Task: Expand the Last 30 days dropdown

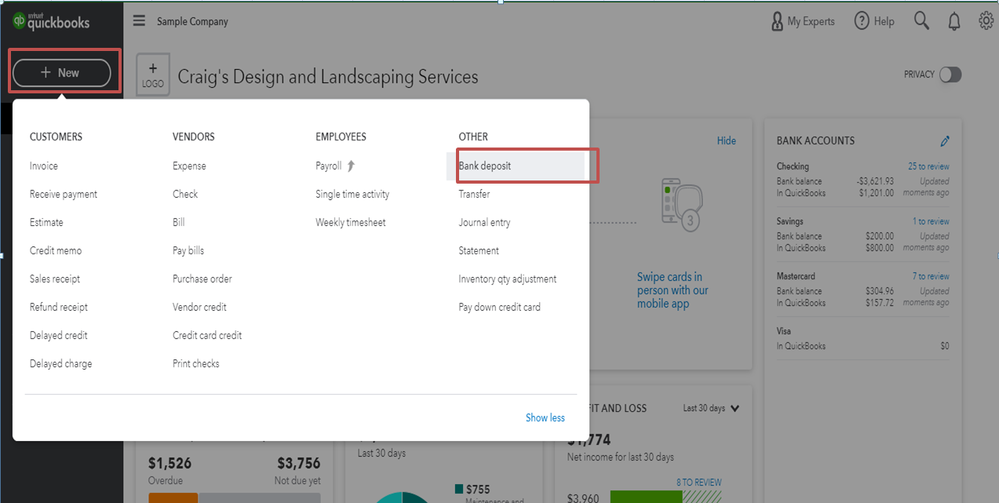Action: click(711, 408)
